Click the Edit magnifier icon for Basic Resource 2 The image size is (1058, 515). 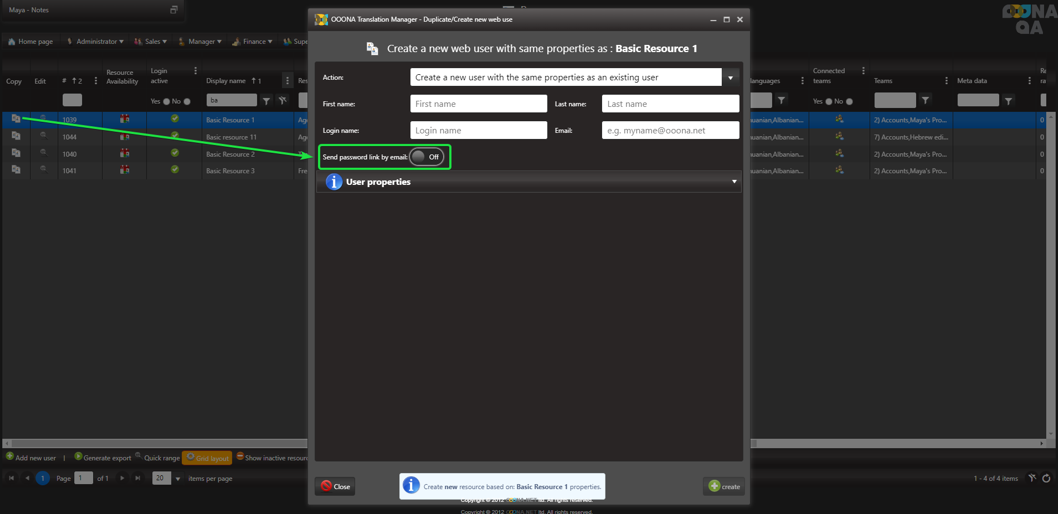pyautogui.click(x=43, y=153)
